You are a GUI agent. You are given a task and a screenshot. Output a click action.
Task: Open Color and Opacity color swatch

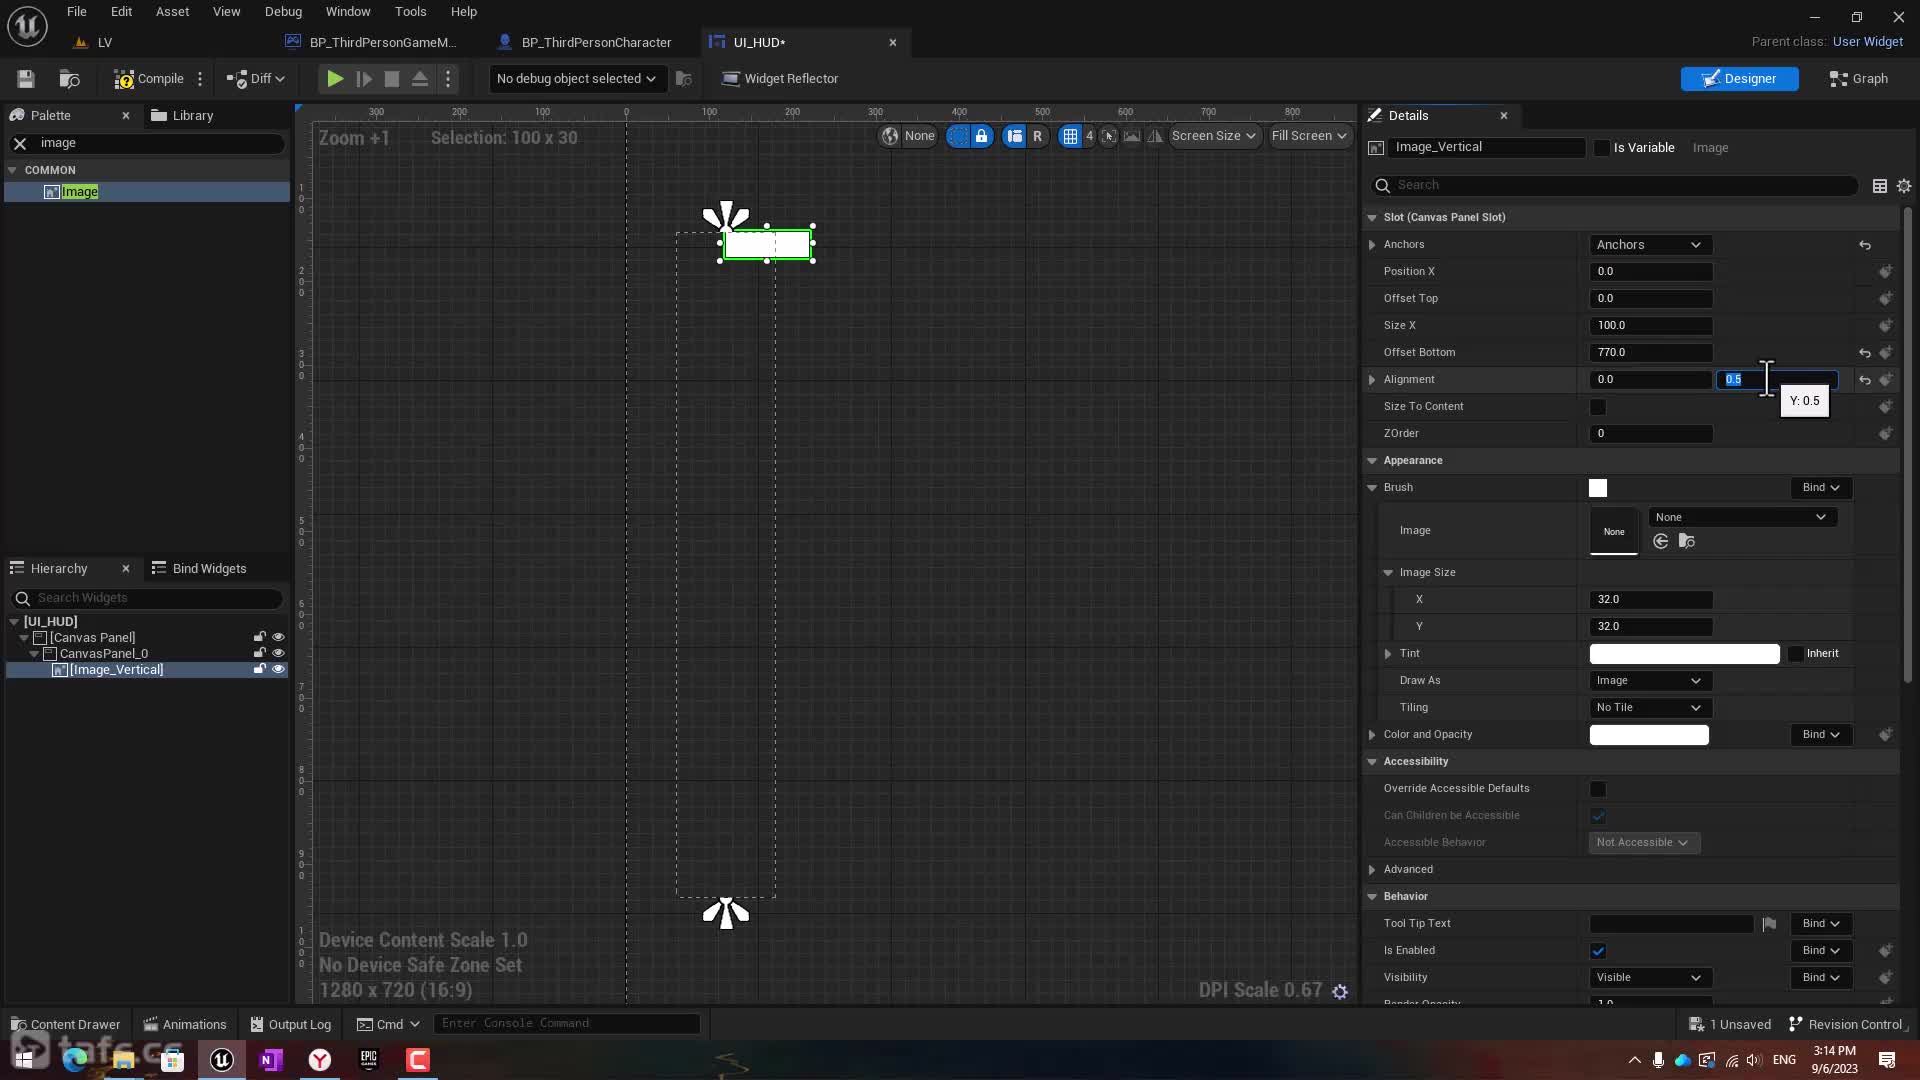tap(1649, 735)
